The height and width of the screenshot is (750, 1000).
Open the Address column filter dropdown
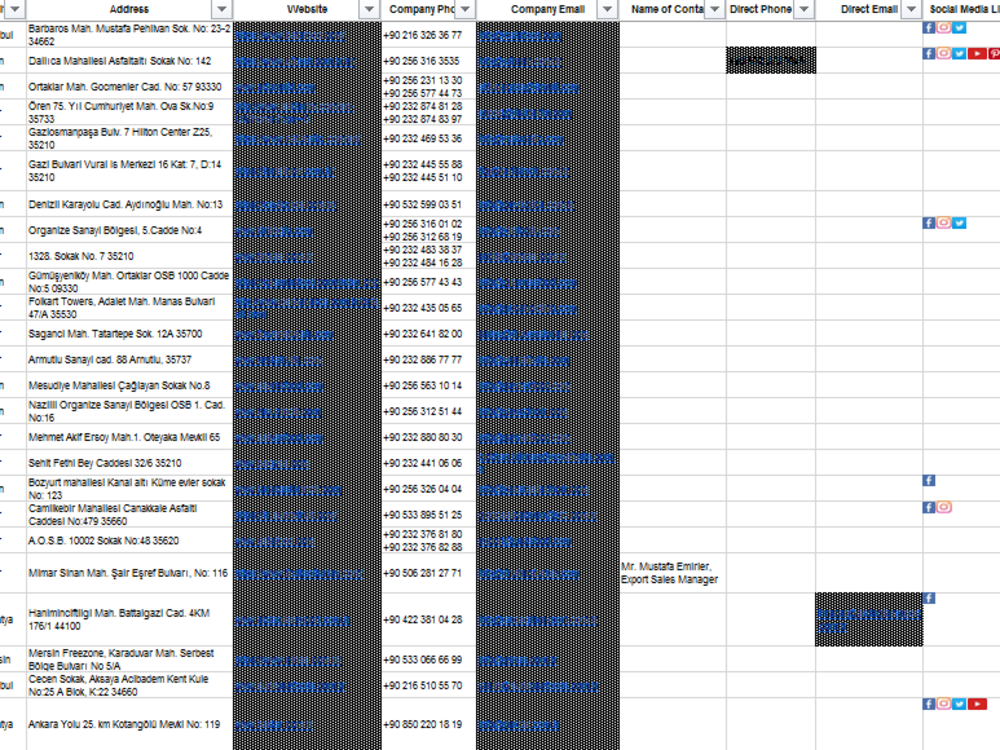(x=221, y=10)
